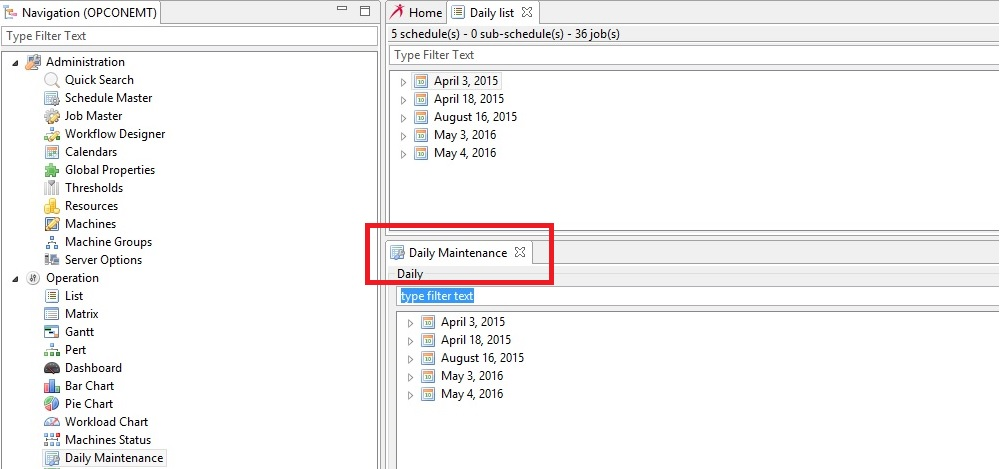Collapse the Administration tree node
This screenshot has height=469, width=1001.
coord(15,63)
